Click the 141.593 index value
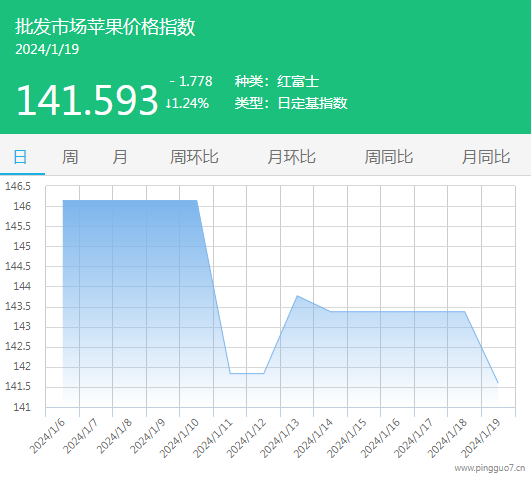 [87, 100]
